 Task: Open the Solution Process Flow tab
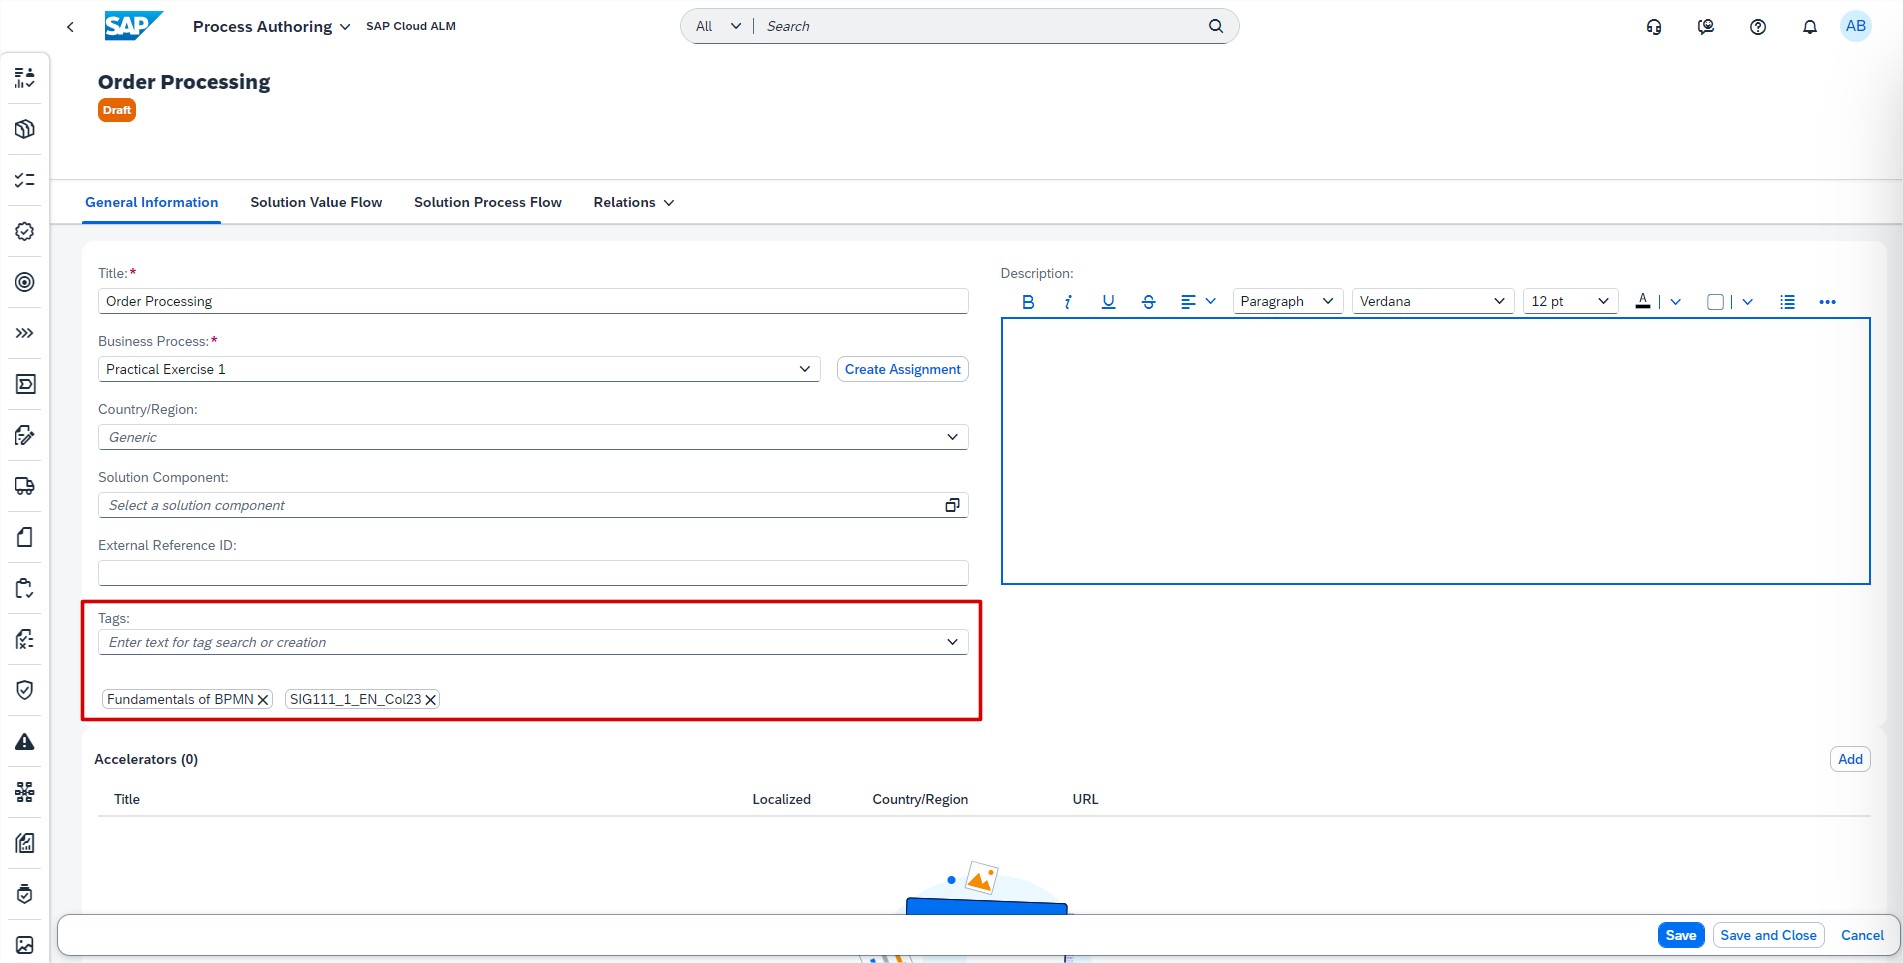click(487, 203)
